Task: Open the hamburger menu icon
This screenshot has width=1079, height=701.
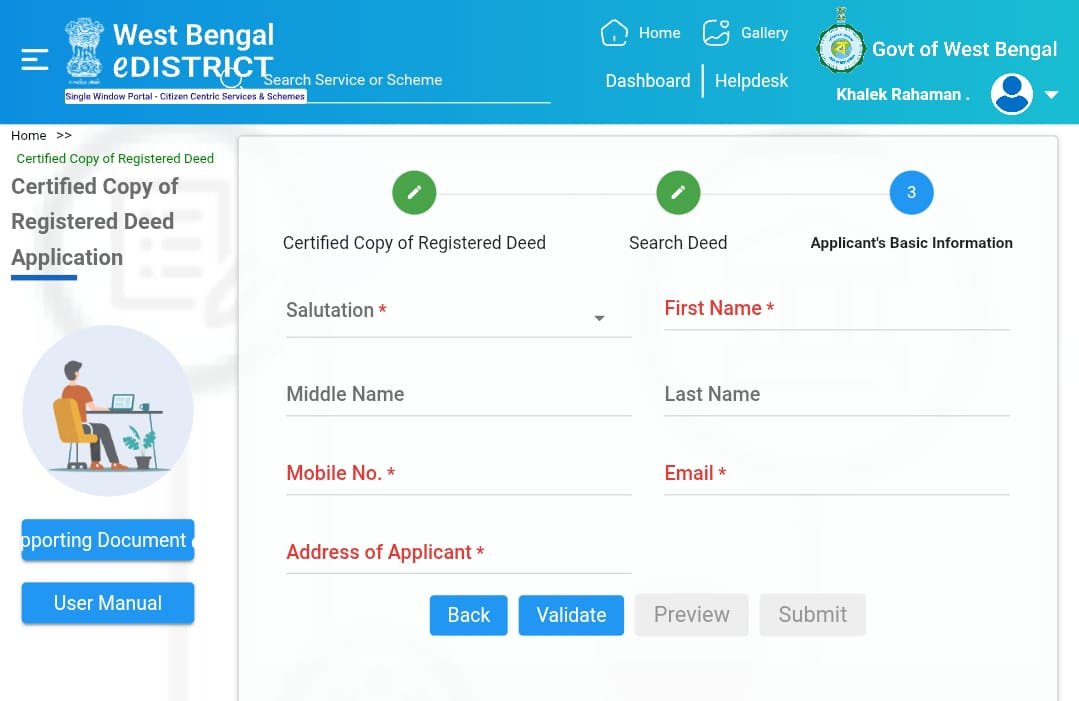Action: pyautogui.click(x=35, y=60)
